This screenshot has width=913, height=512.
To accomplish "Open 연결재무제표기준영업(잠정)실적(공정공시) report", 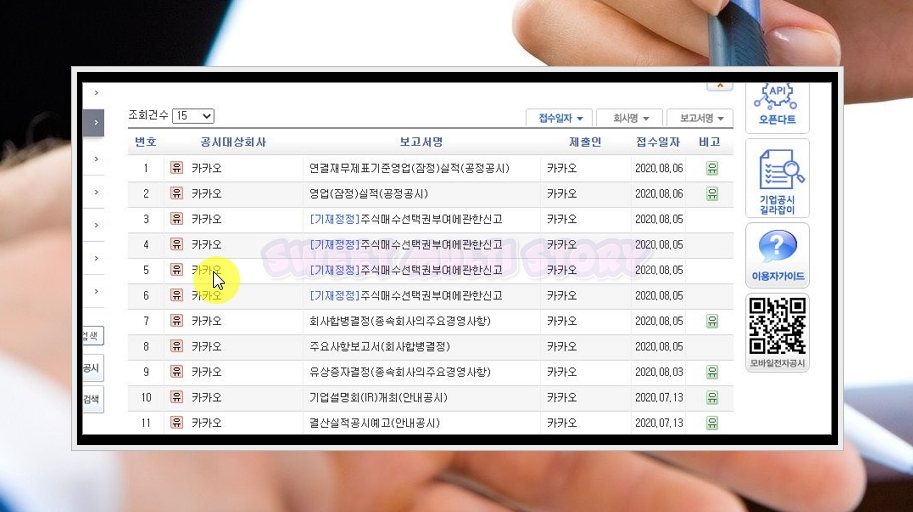I will pos(409,168).
